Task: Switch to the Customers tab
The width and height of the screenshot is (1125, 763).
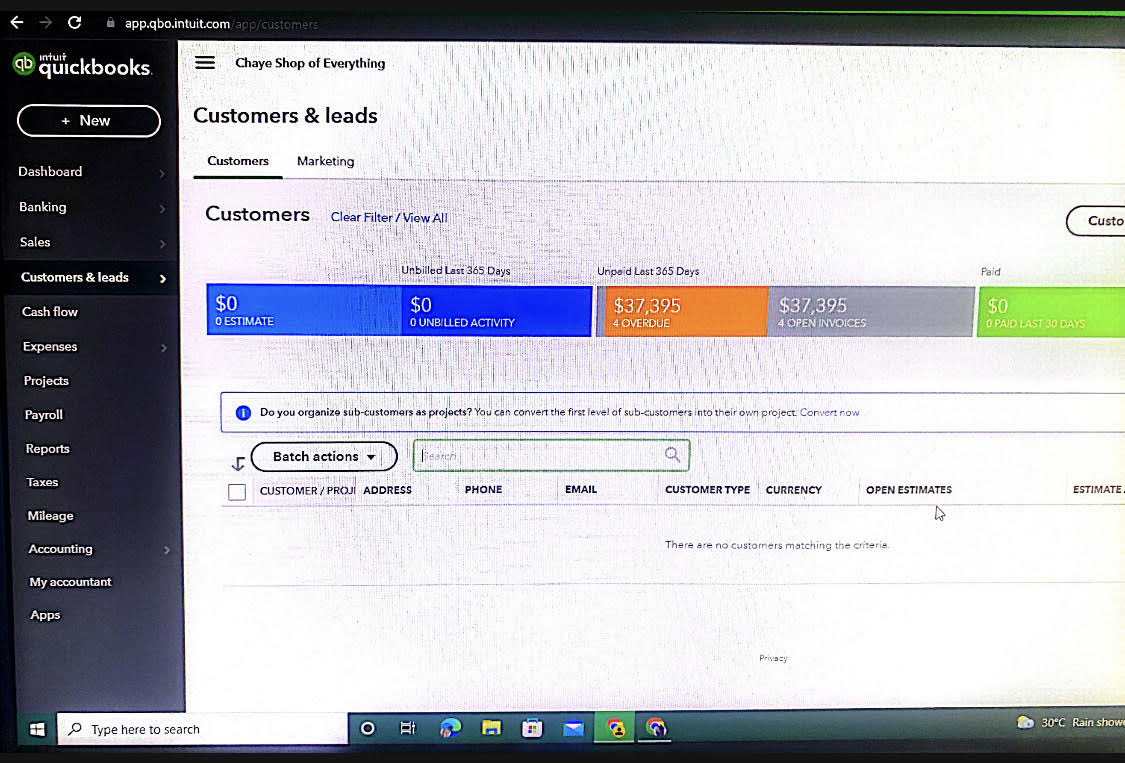Action: (237, 161)
